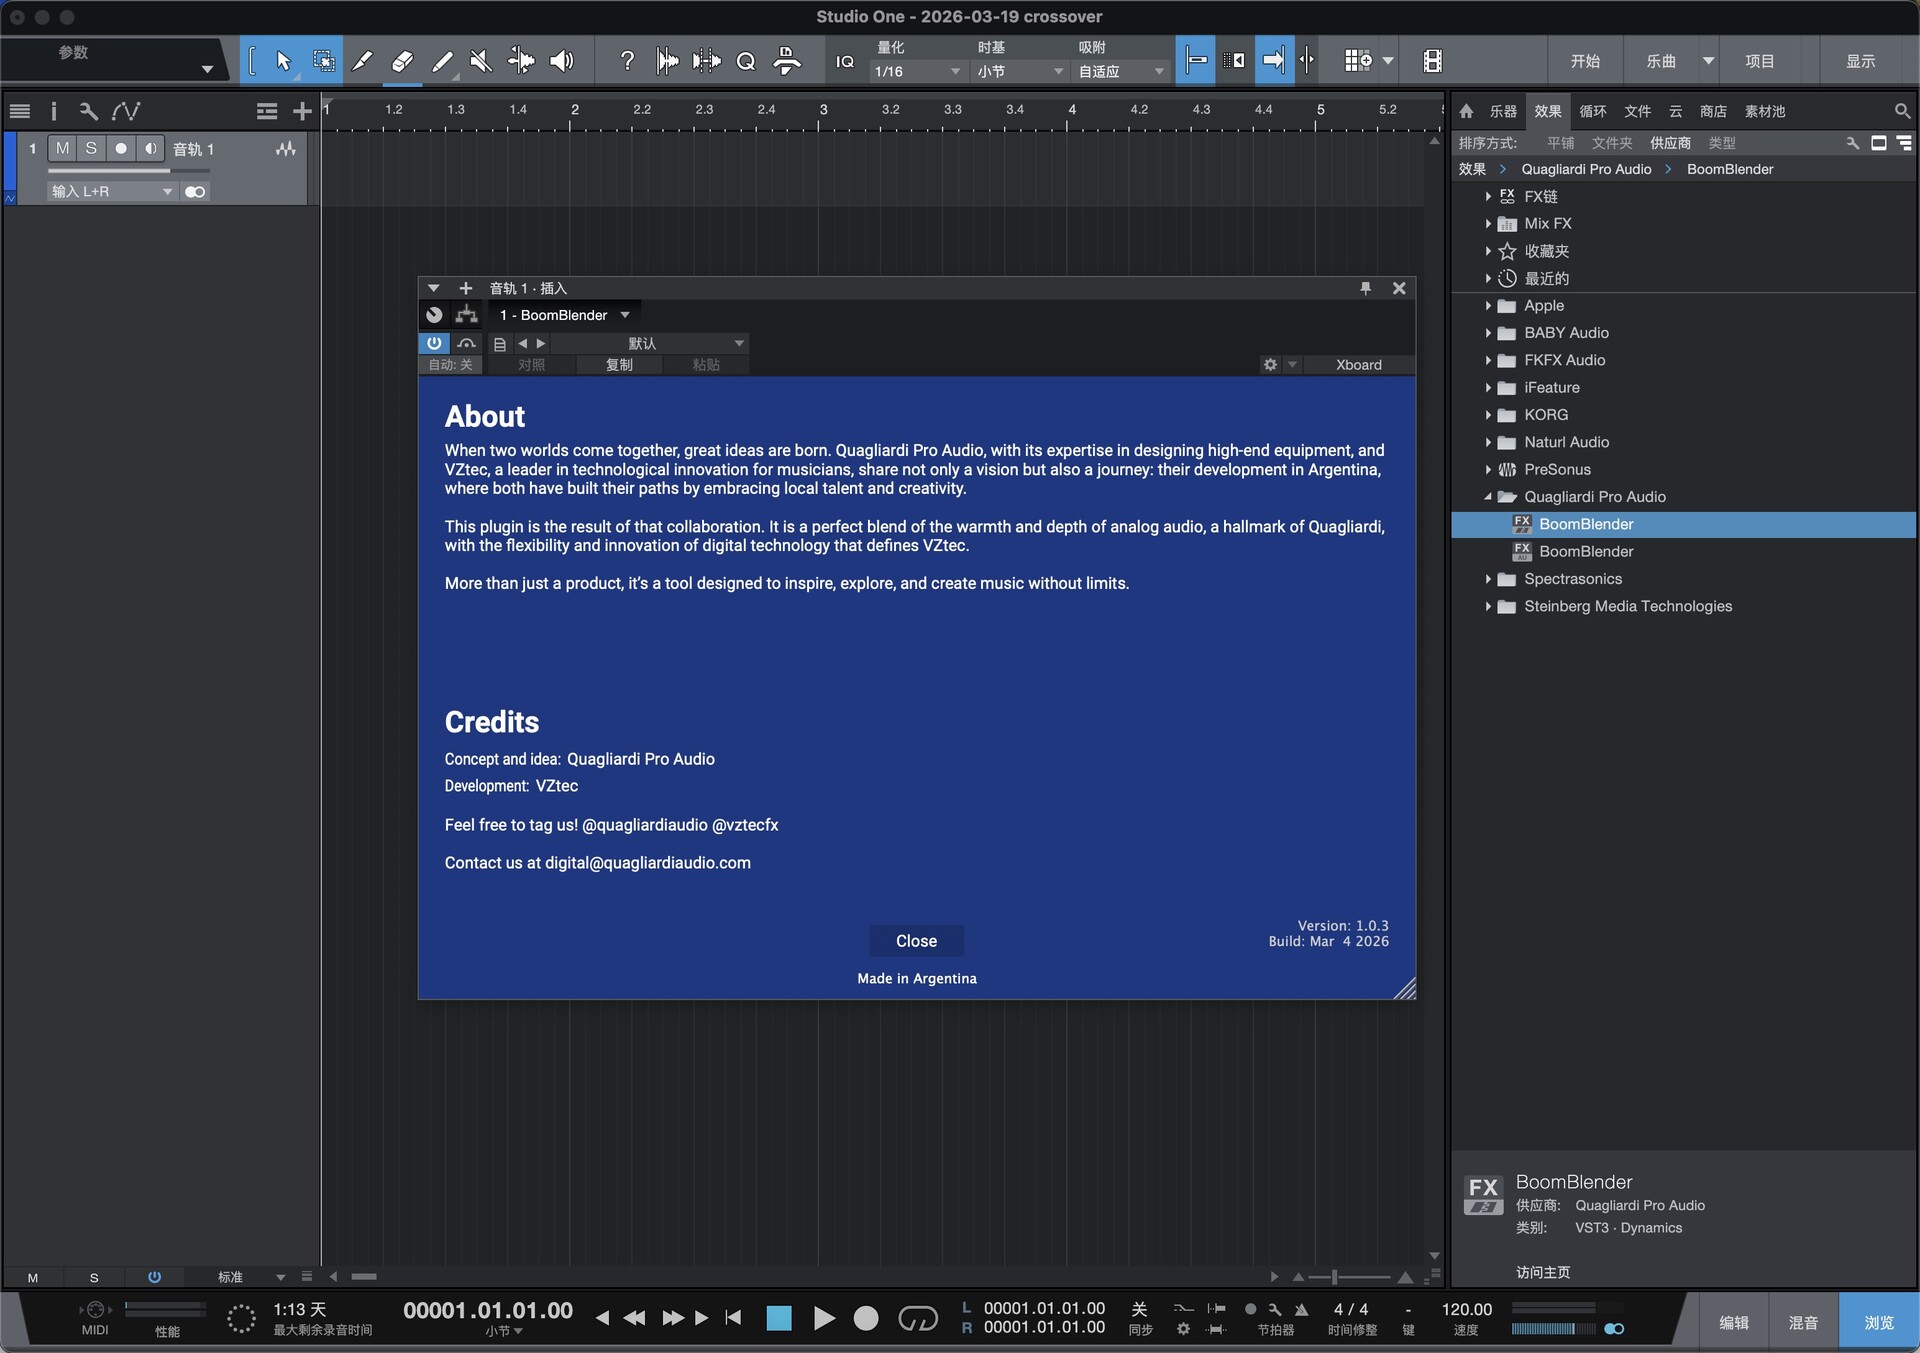
Task: Switch to the 循环 browser tab
Action: [1592, 111]
